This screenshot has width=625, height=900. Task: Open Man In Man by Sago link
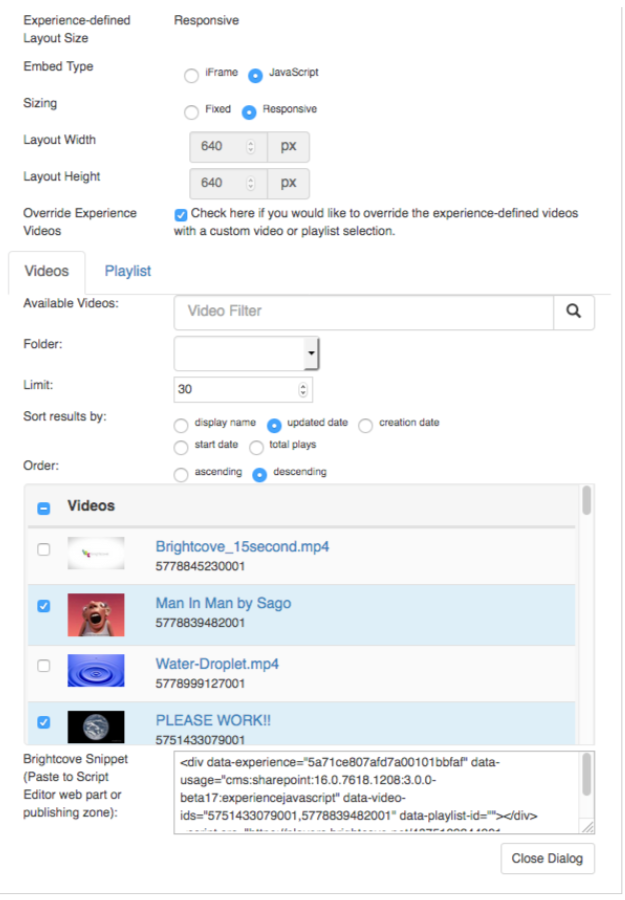click(223, 604)
